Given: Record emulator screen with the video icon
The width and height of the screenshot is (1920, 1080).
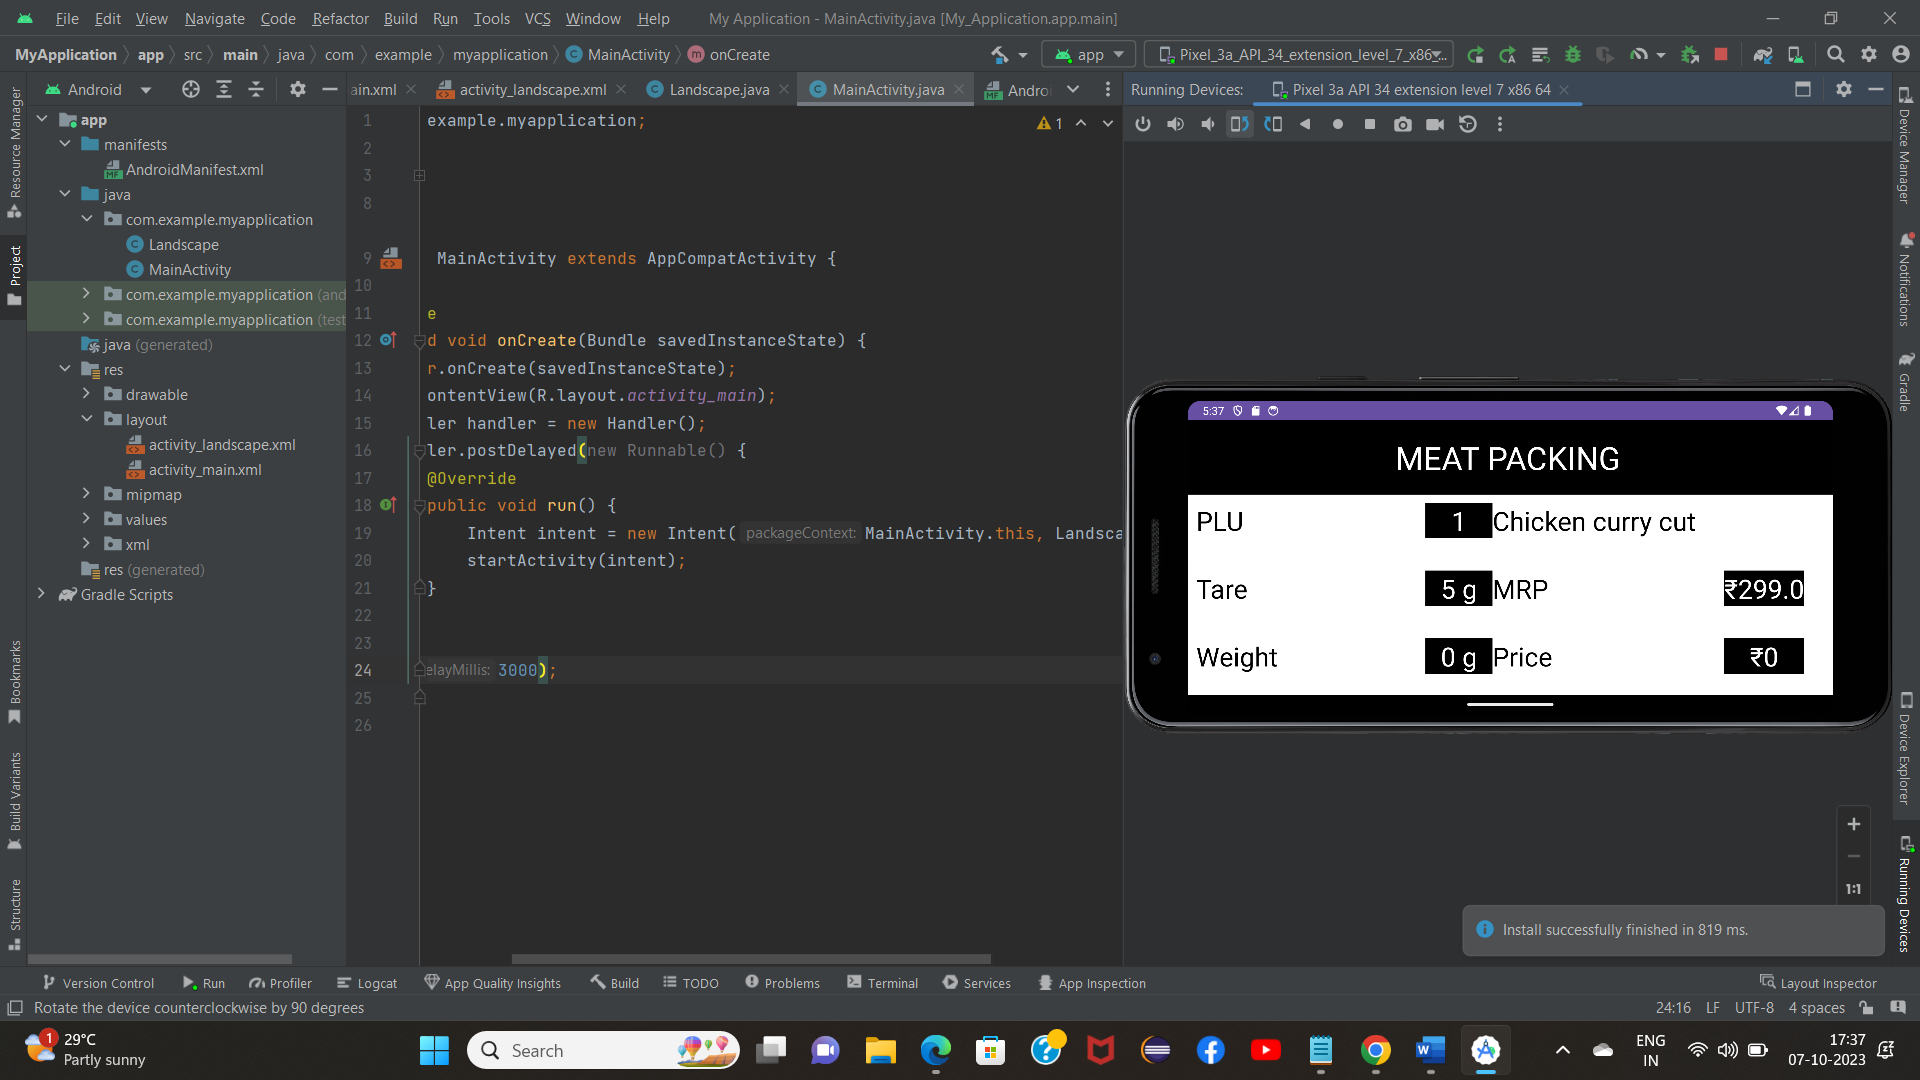Looking at the screenshot, I should click(x=1435, y=124).
